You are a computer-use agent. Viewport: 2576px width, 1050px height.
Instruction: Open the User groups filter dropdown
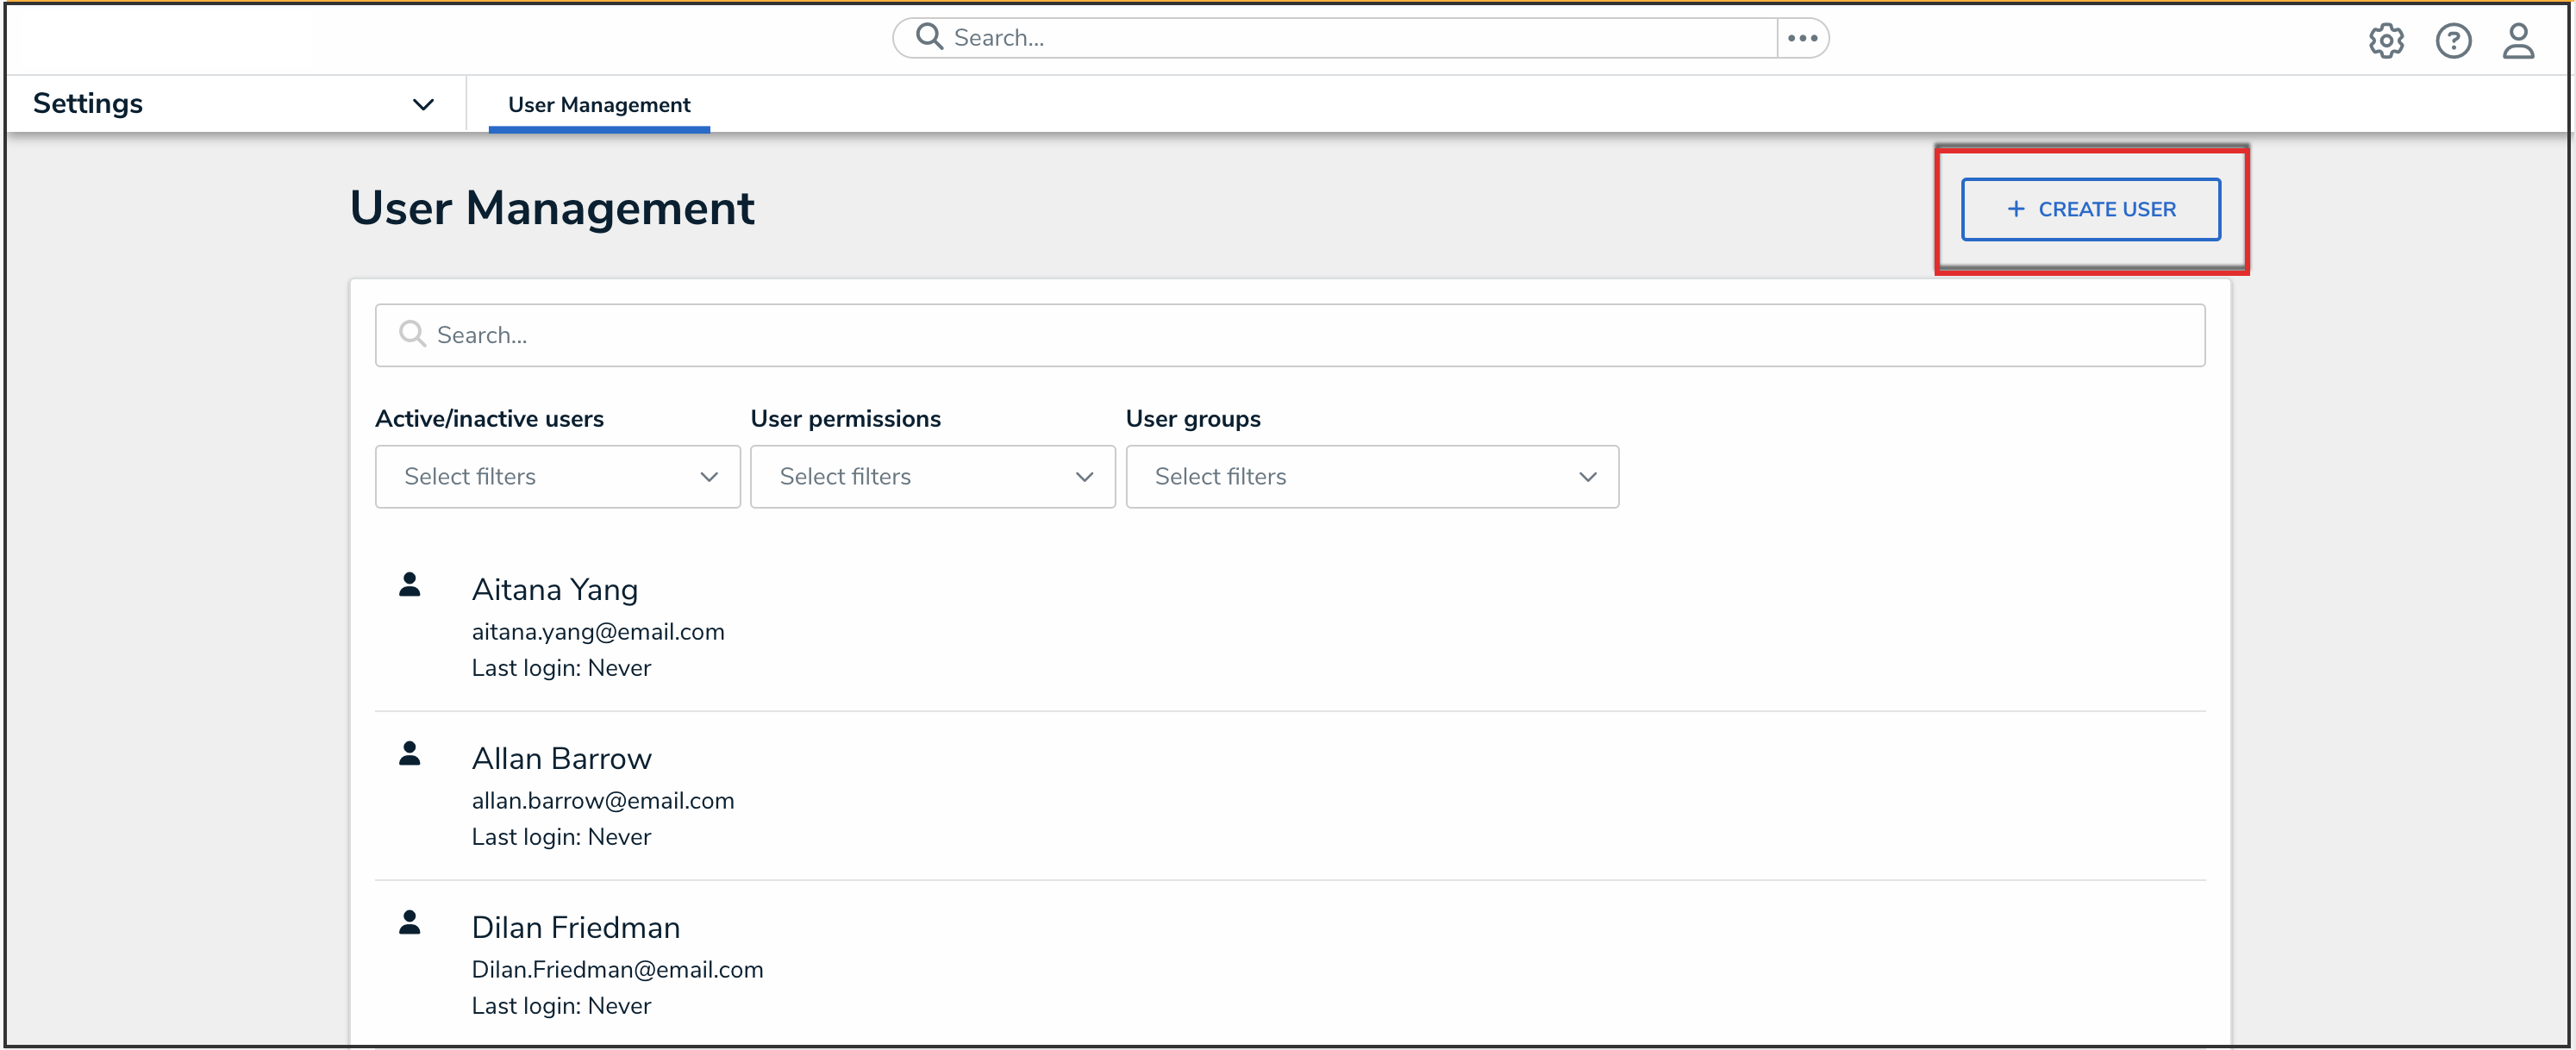[1371, 477]
